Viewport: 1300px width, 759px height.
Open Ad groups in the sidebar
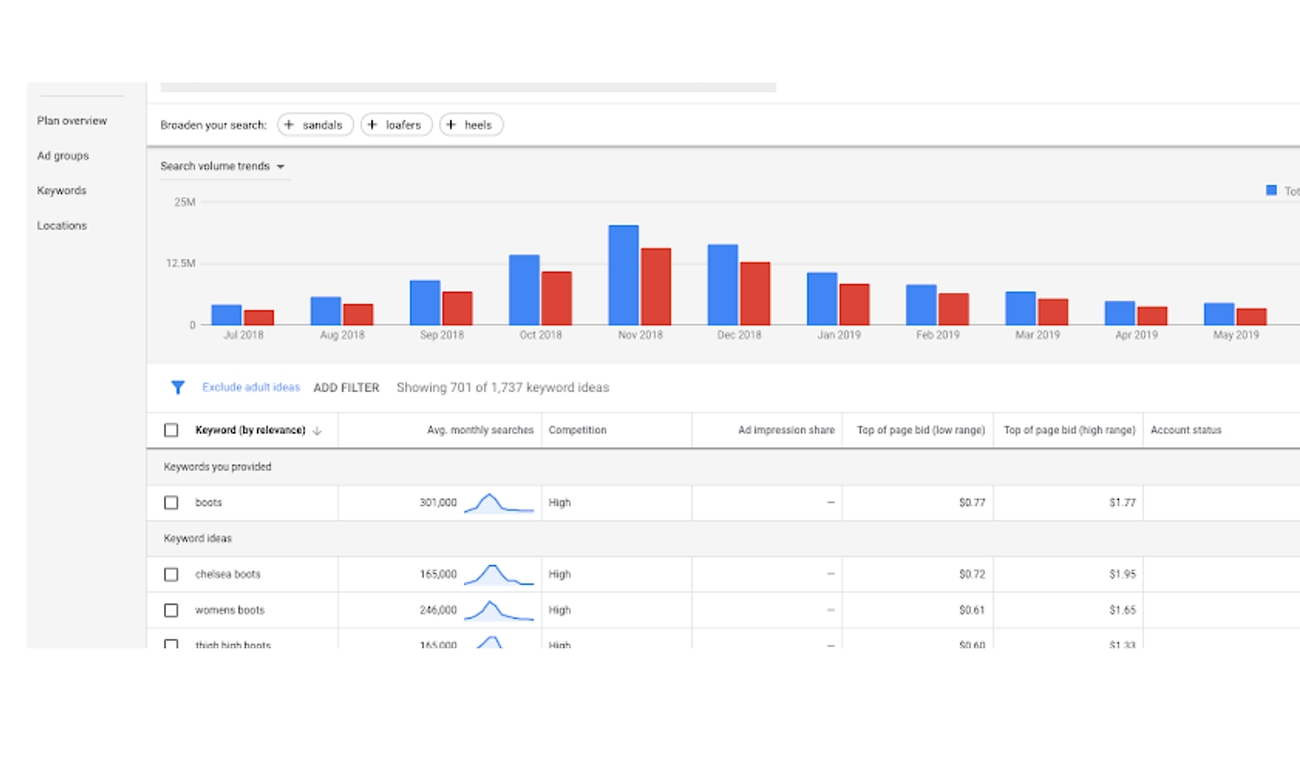[63, 156]
